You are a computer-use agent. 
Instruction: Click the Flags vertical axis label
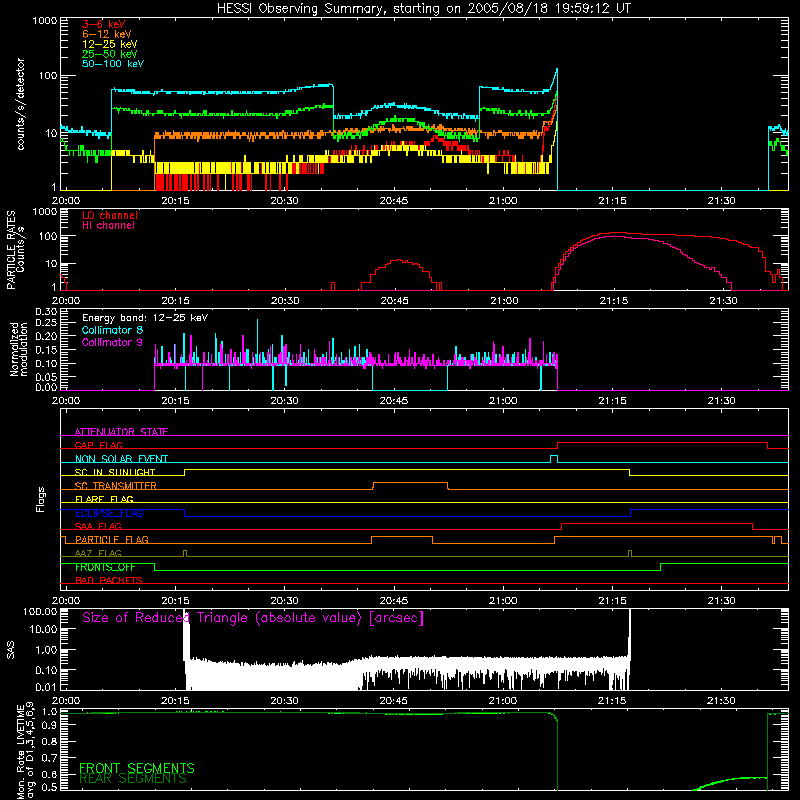point(40,499)
